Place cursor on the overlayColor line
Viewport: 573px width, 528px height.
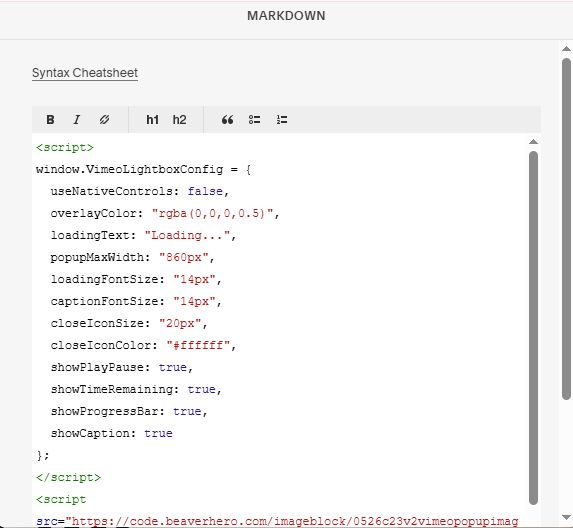click(x=165, y=213)
